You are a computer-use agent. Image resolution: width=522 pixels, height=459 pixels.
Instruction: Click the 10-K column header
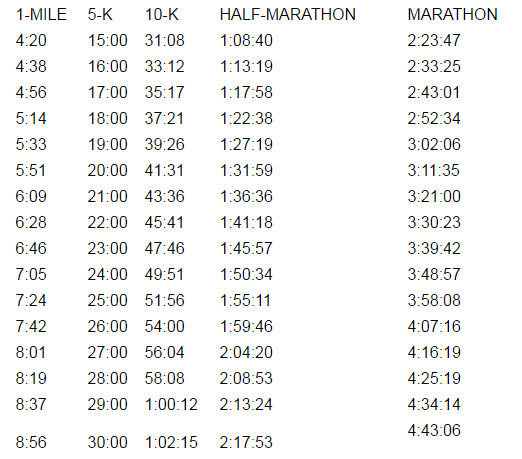pos(162,15)
